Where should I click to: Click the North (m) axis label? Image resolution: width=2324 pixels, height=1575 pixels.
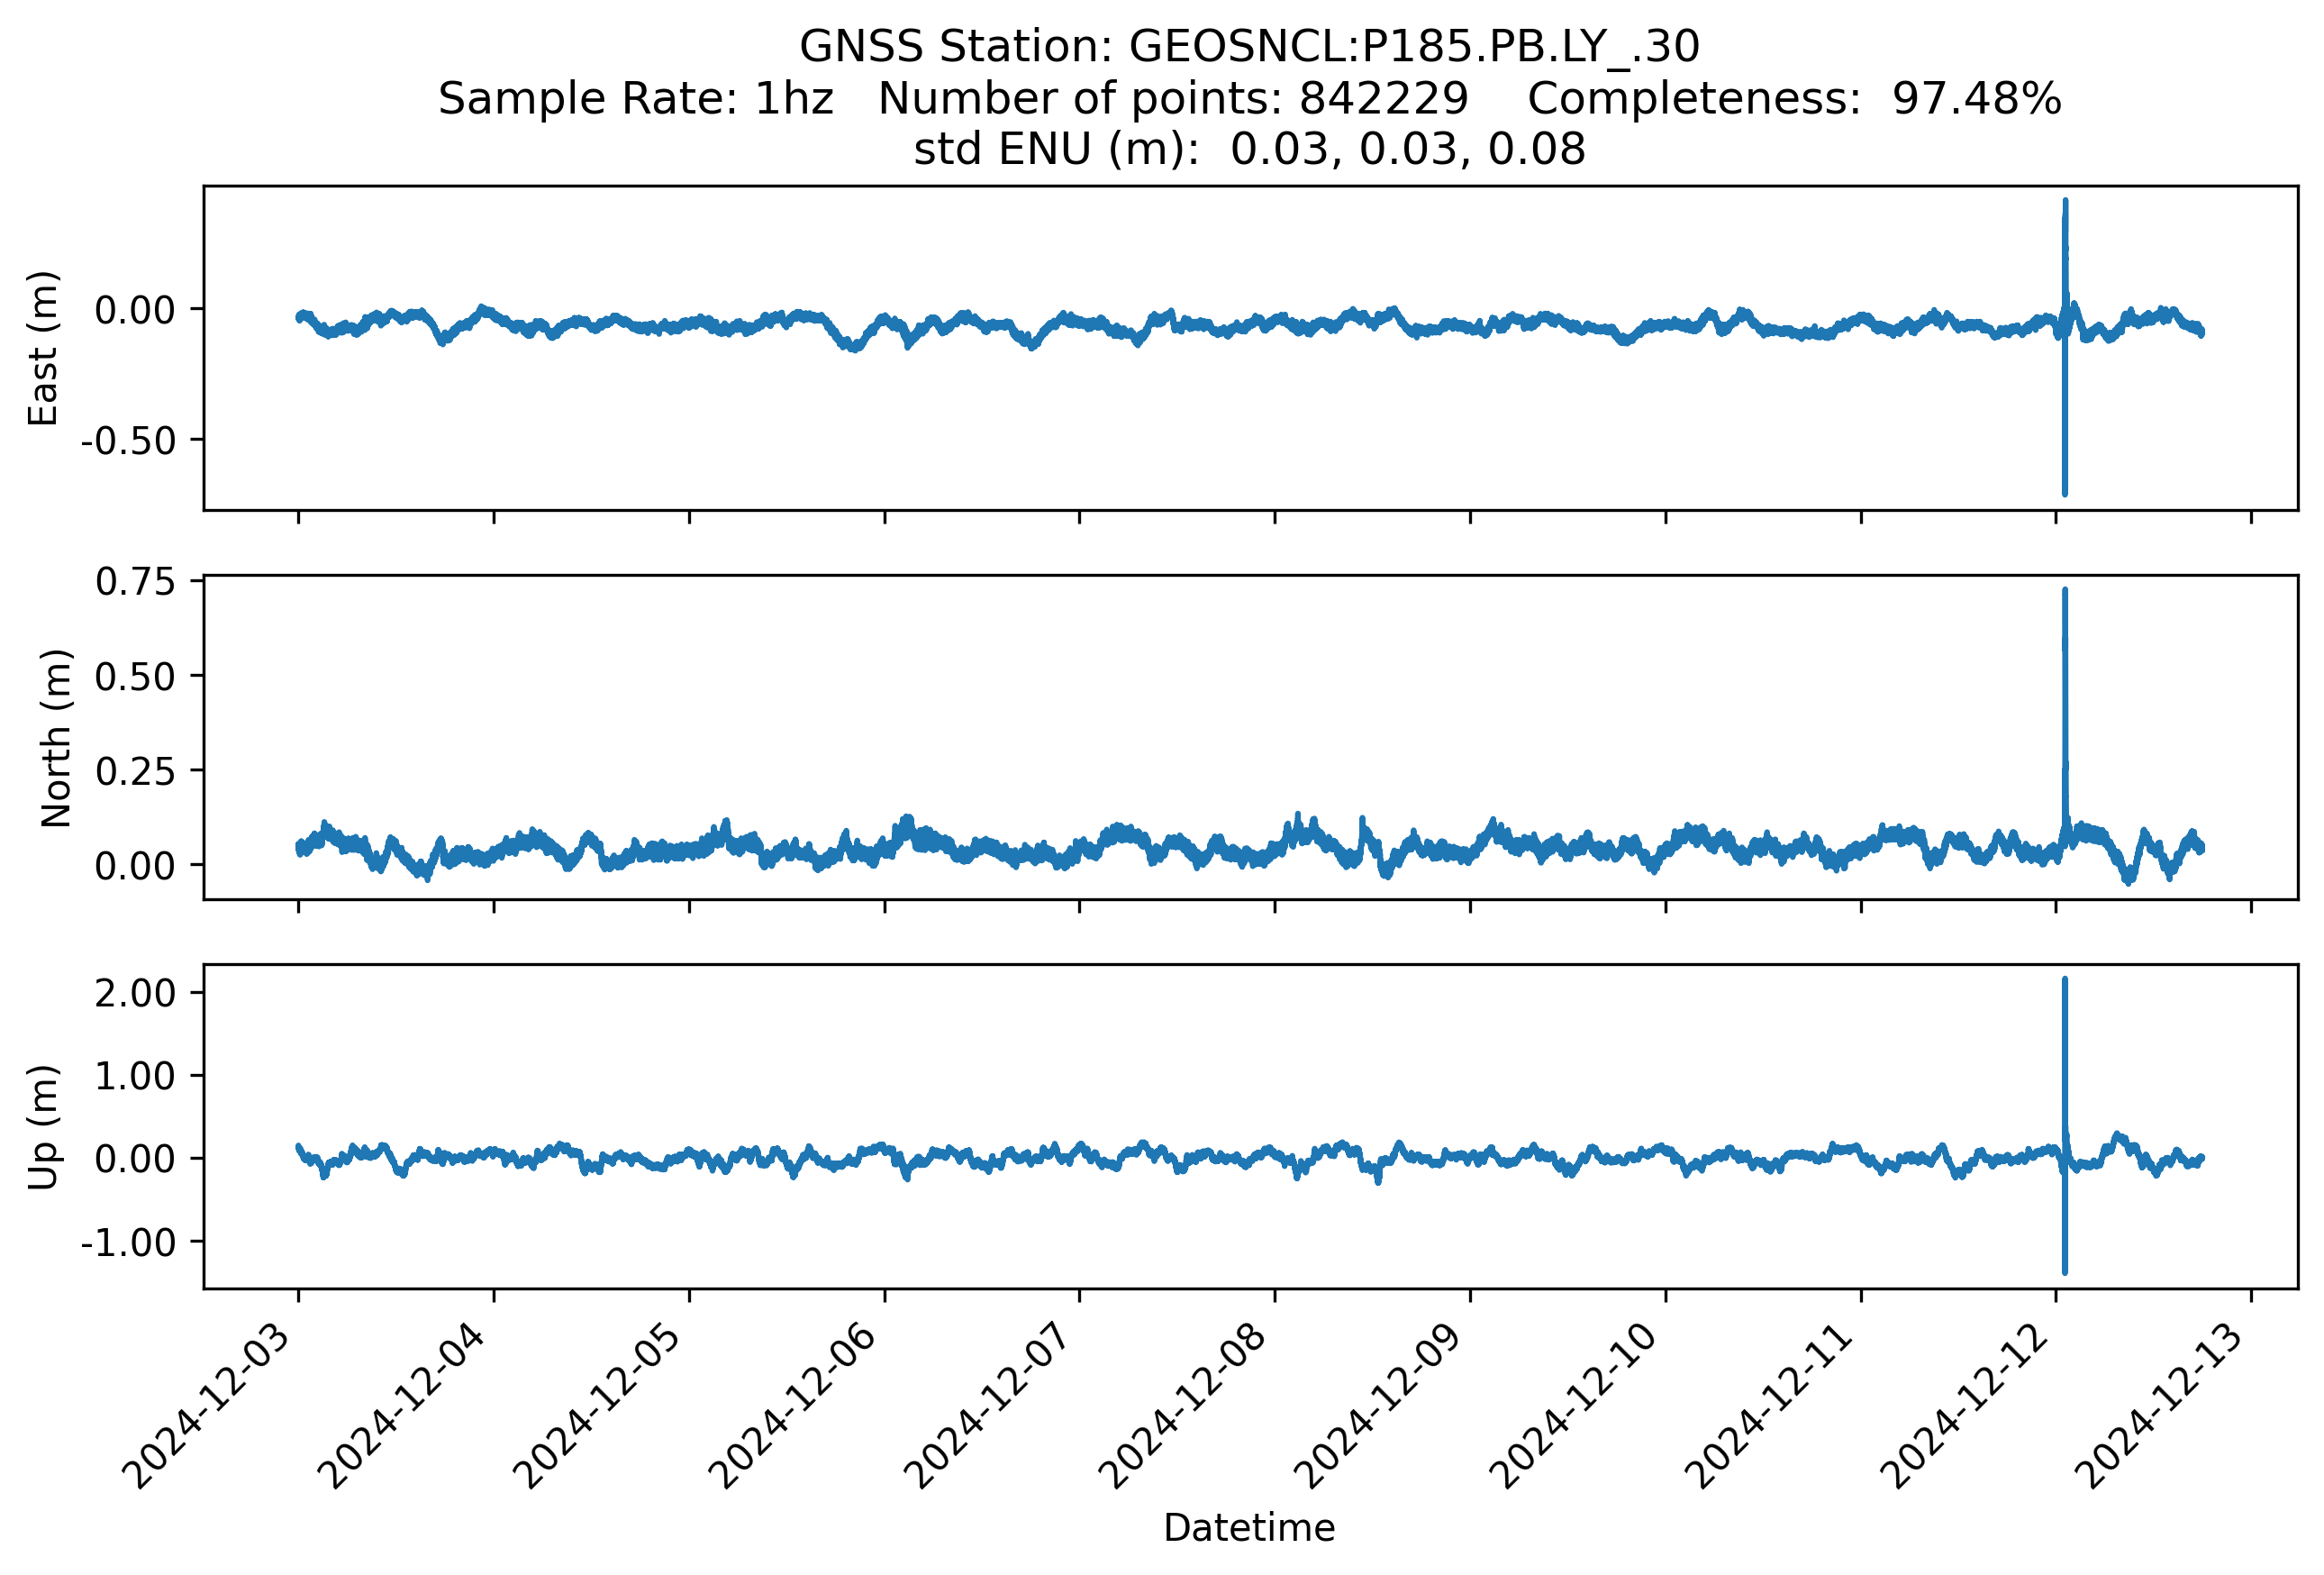coord(56,738)
